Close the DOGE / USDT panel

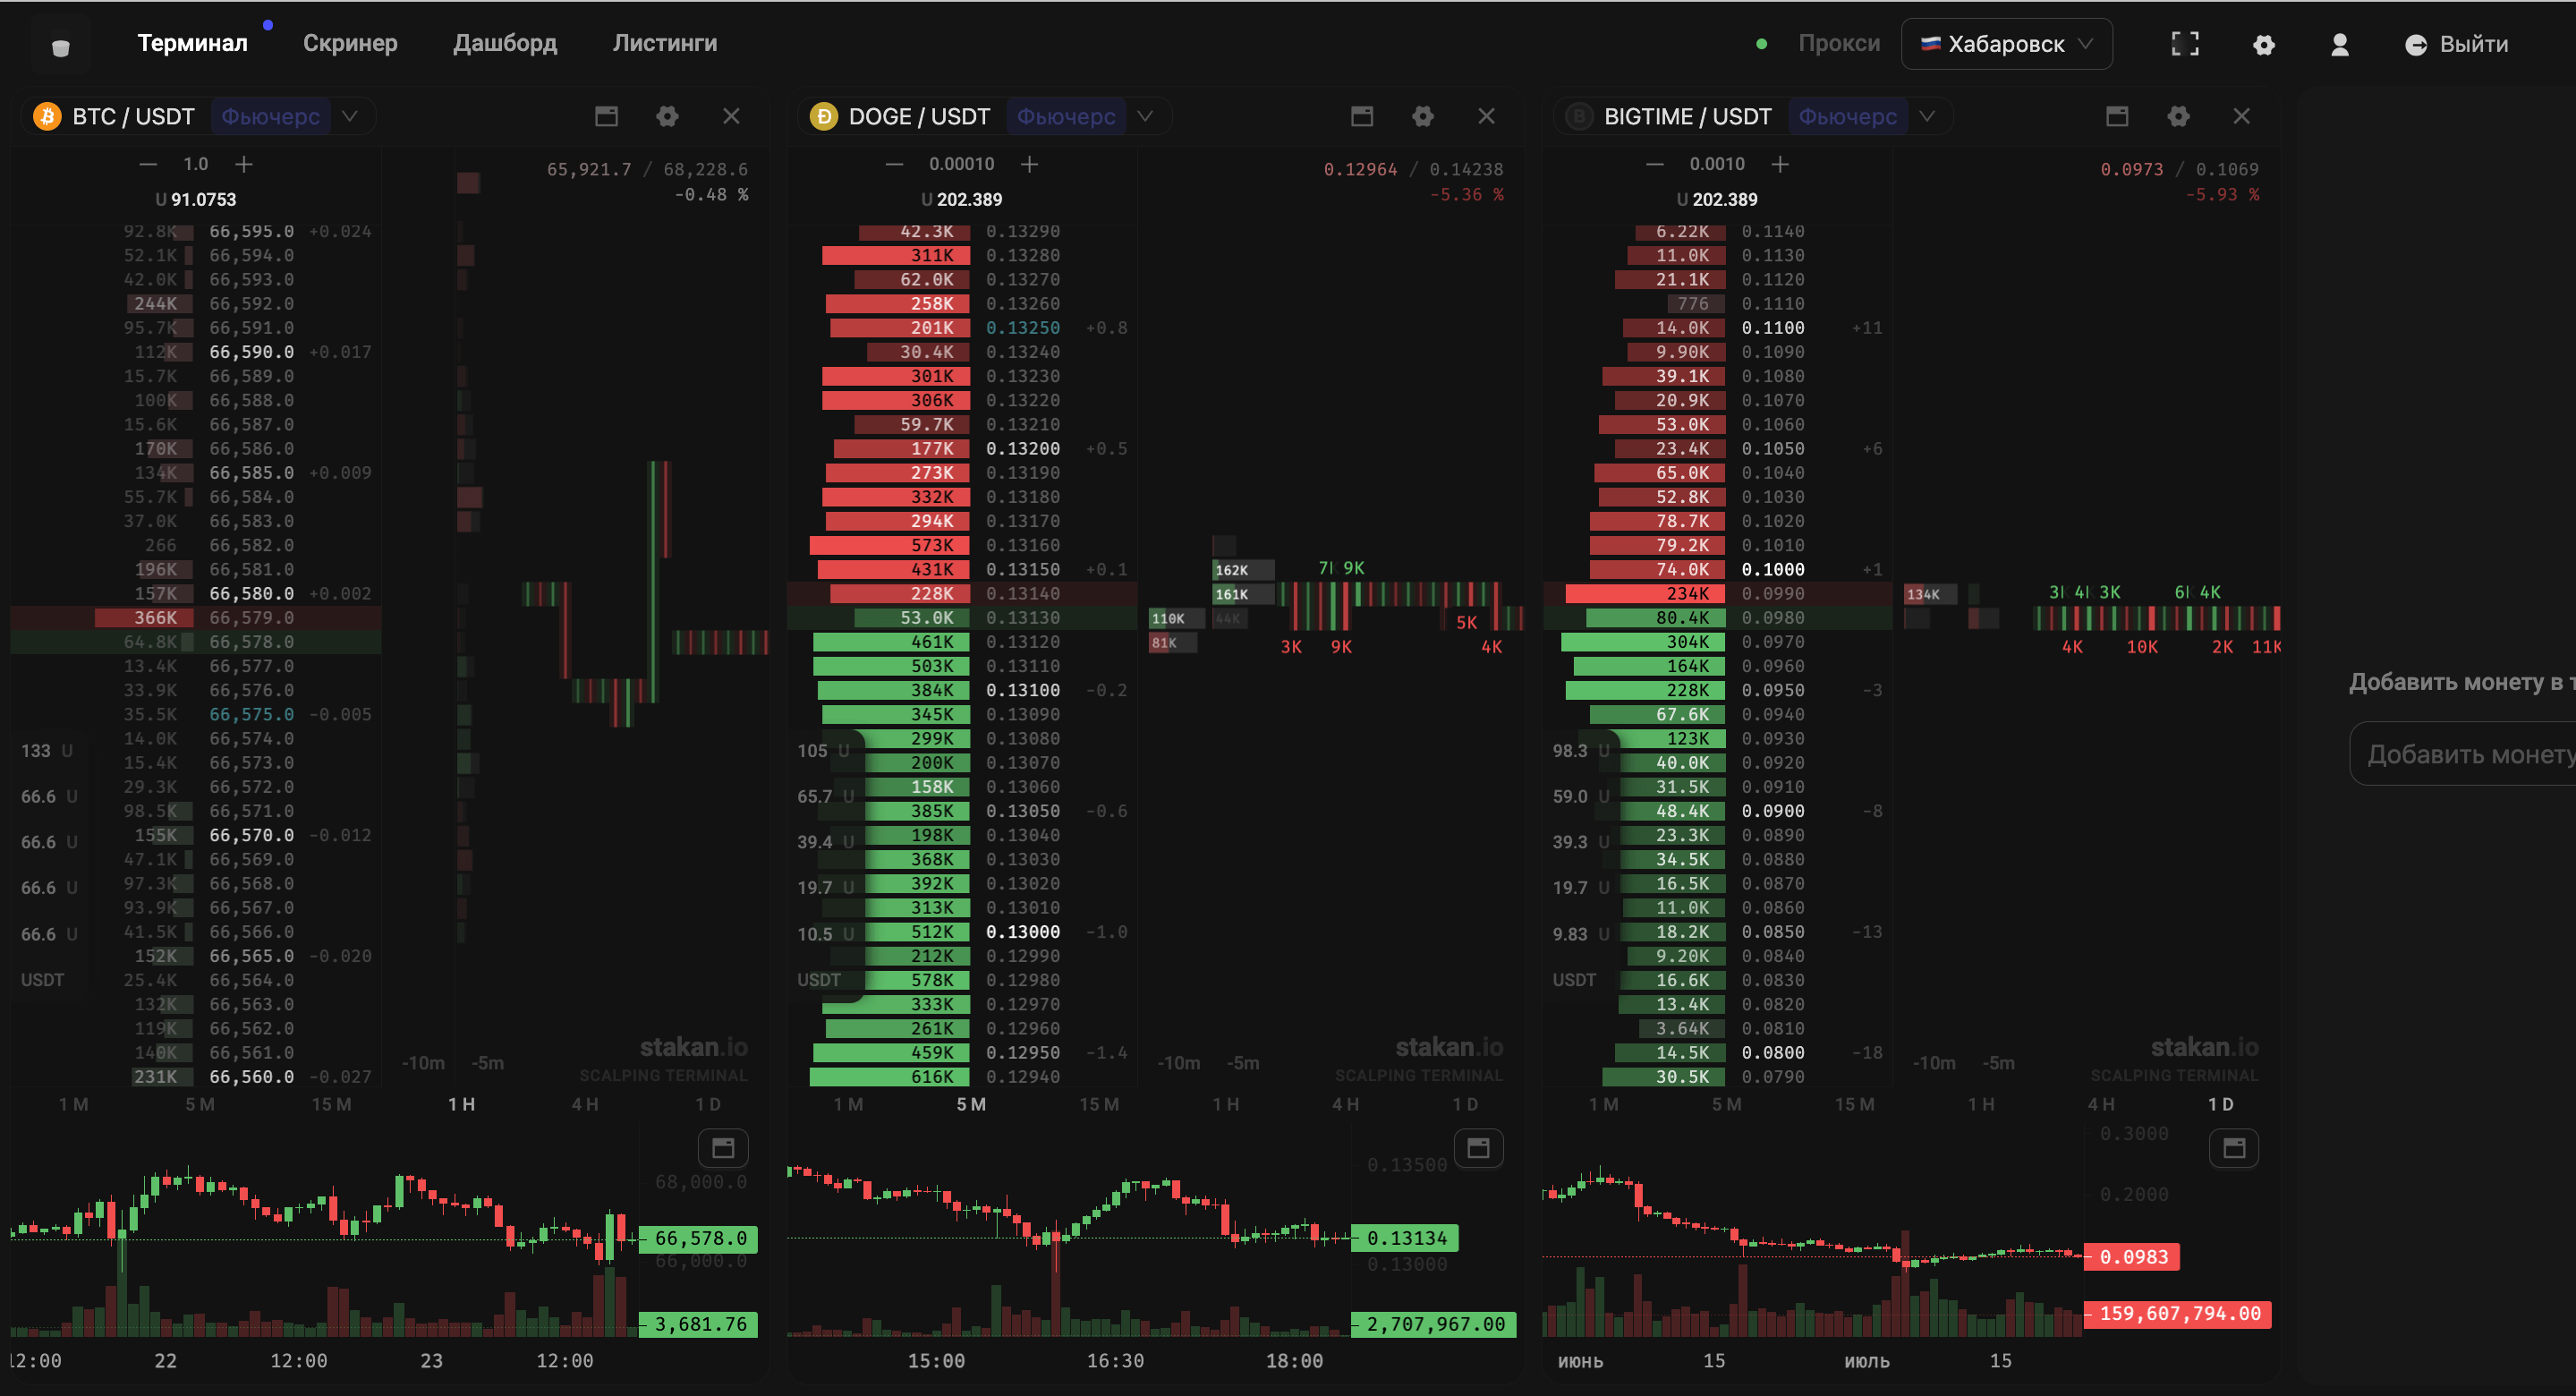(x=1487, y=116)
